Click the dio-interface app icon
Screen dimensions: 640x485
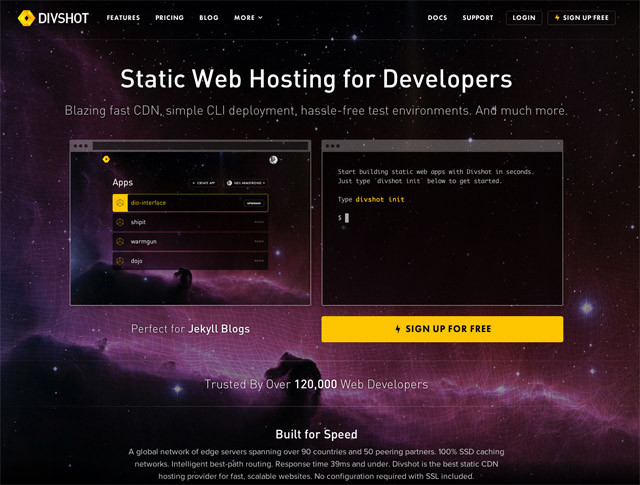120,203
